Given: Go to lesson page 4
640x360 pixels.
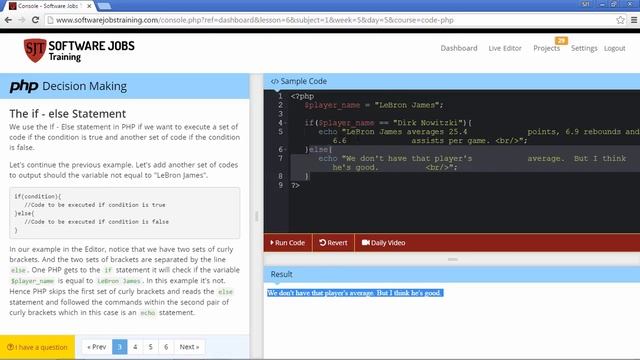Looking at the screenshot, I should [x=135, y=347].
